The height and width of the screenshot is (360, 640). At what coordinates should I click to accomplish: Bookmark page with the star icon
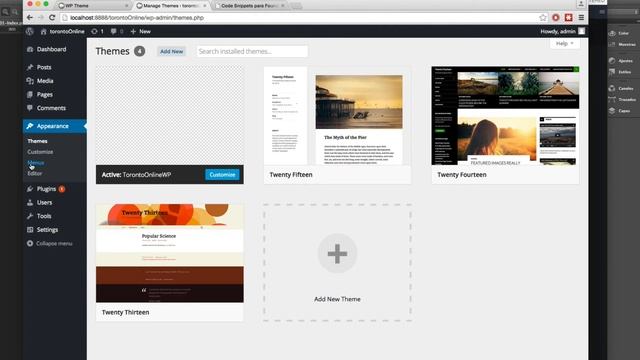pyautogui.click(x=542, y=18)
